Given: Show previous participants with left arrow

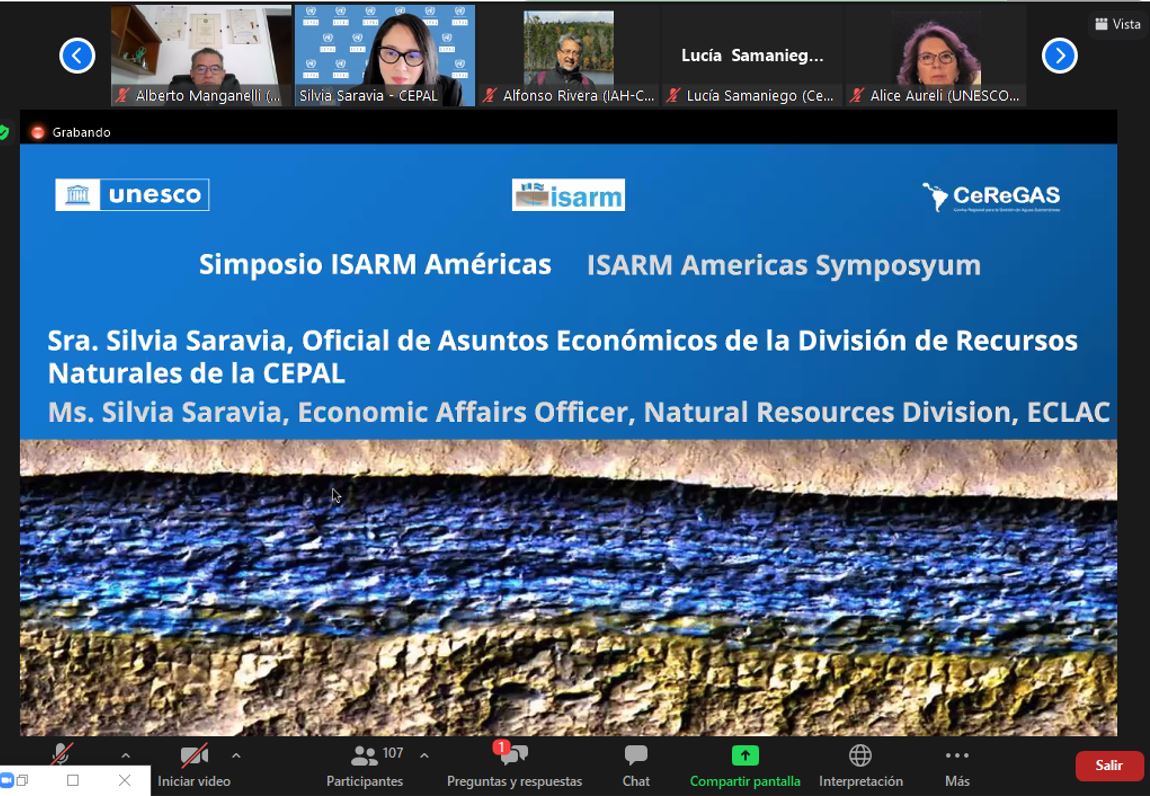Looking at the screenshot, I should [77, 56].
